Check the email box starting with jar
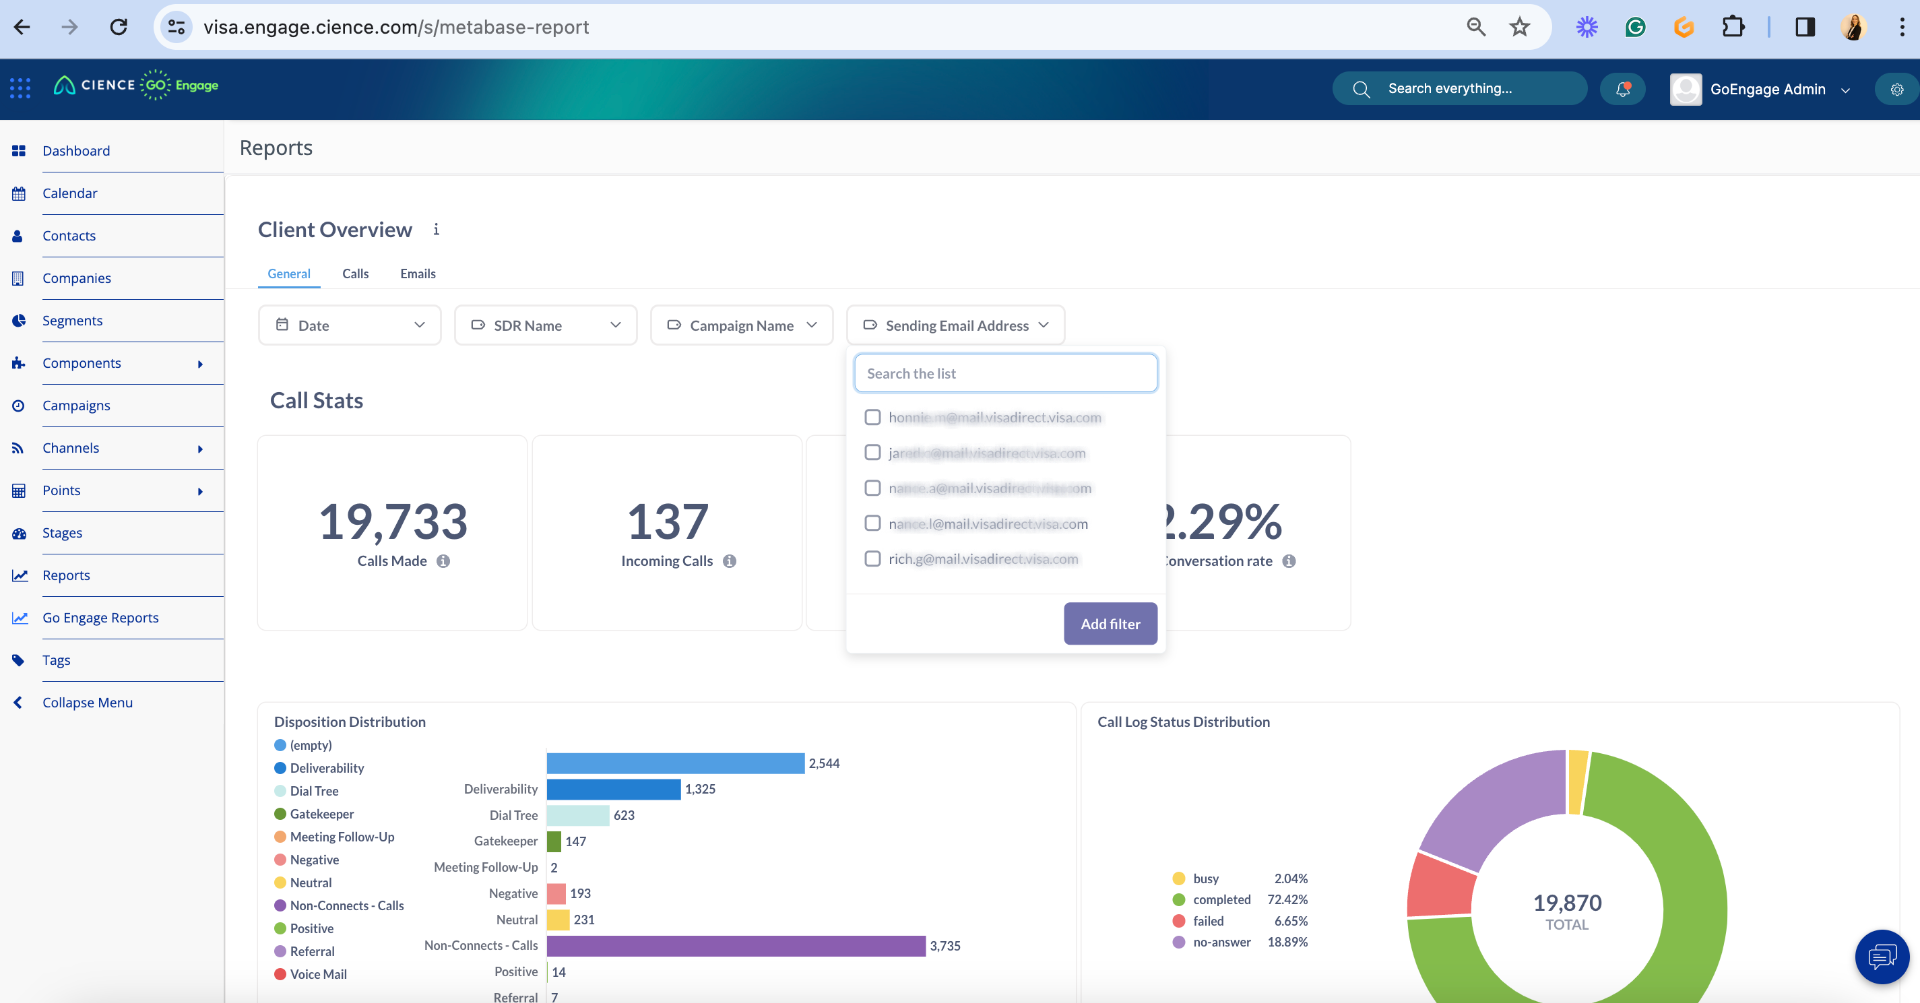Image resolution: width=1920 pixels, height=1003 pixels. coord(873,453)
